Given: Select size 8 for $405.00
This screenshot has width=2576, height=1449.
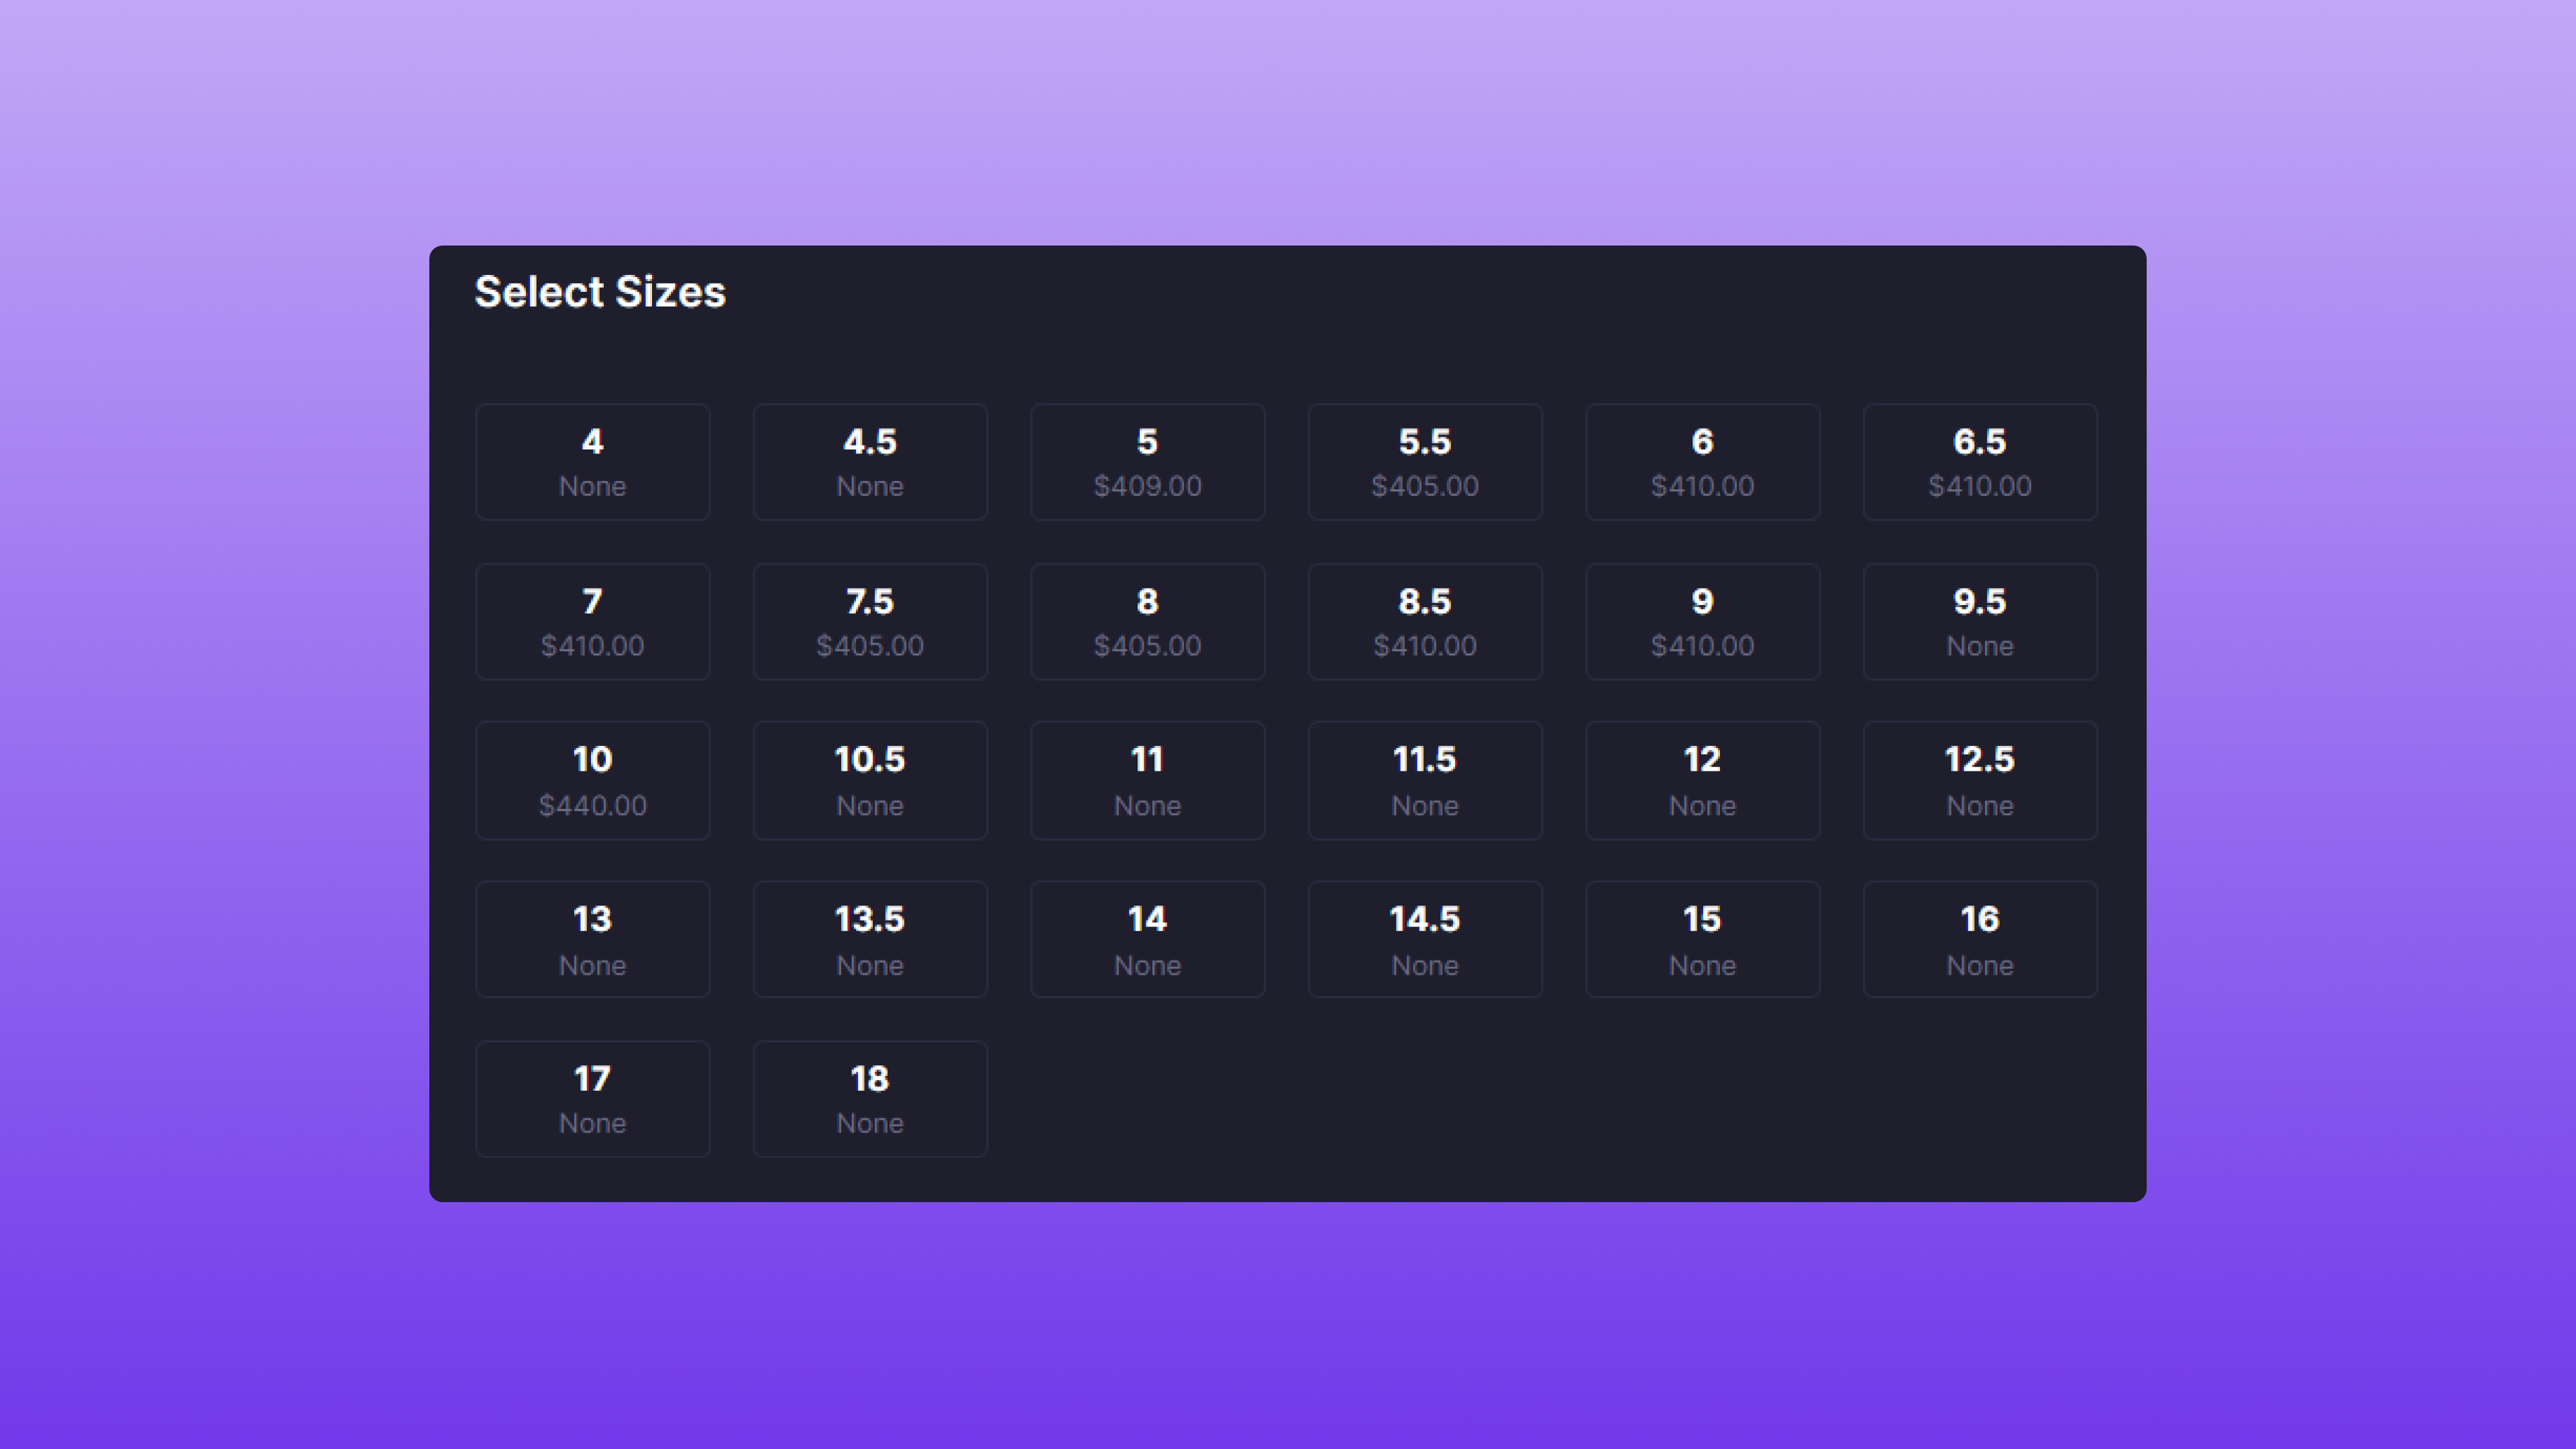Looking at the screenshot, I should click(x=1147, y=621).
